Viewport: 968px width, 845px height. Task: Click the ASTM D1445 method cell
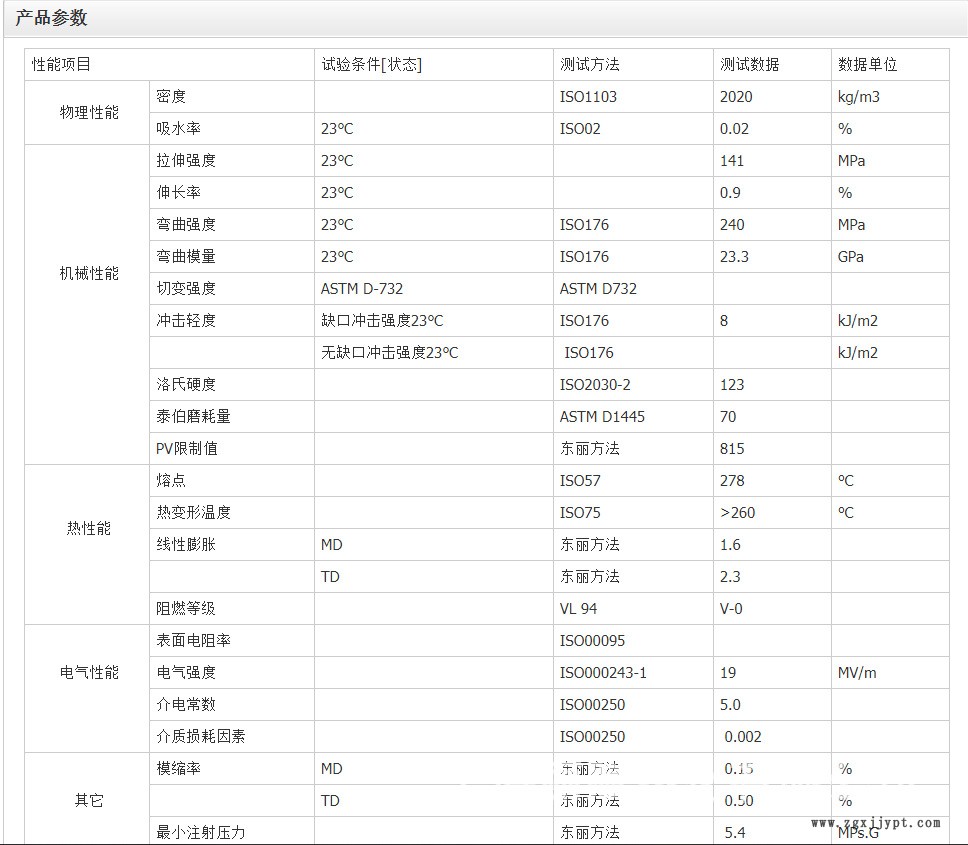click(602, 417)
